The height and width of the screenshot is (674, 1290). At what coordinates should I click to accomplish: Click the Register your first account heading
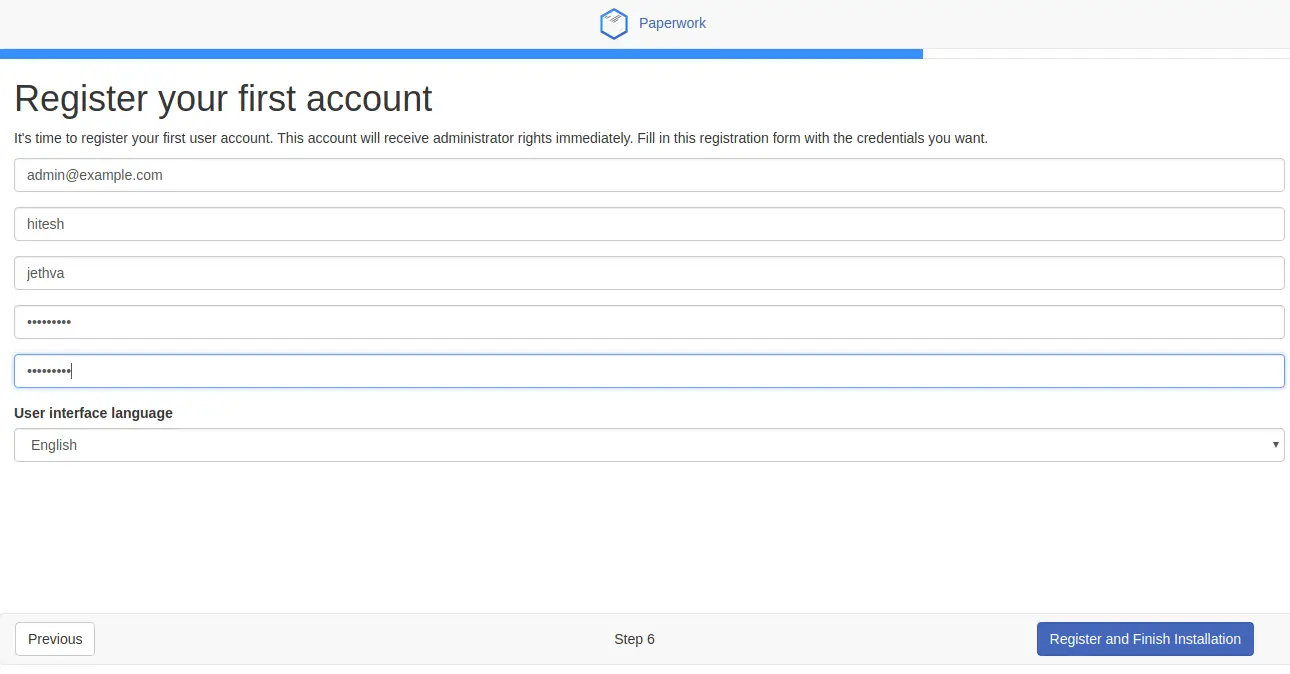click(x=223, y=99)
